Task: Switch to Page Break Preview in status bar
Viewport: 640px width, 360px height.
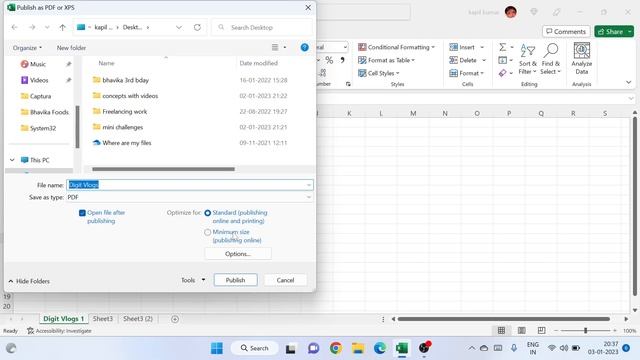Action: pyautogui.click(x=541, y=330)
